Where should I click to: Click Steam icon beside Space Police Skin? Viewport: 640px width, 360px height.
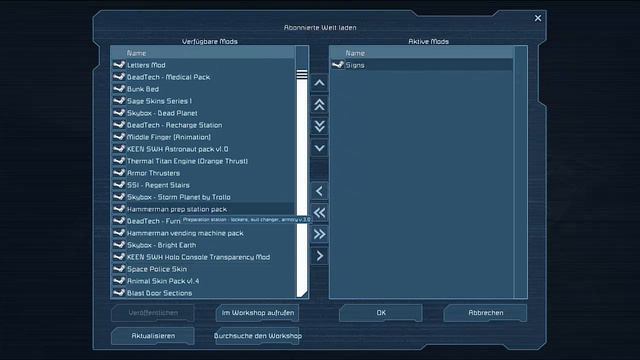119,269
